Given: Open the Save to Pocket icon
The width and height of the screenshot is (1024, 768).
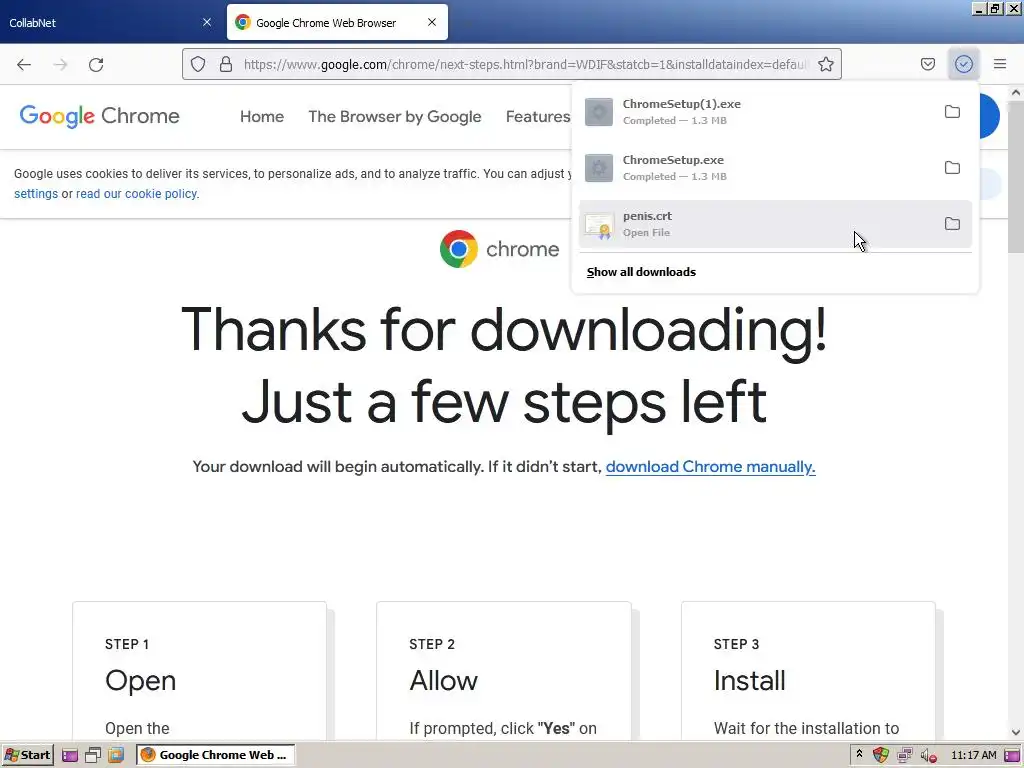Looking at the screenshot, I should (x=927, y=64).
